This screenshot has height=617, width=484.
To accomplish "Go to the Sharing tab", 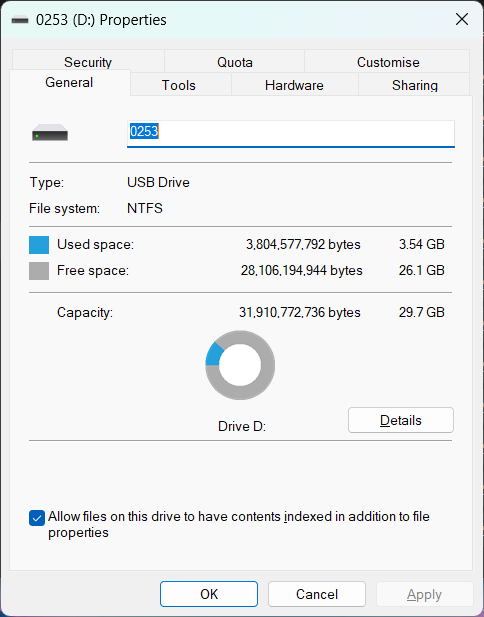I will [414, 85].
